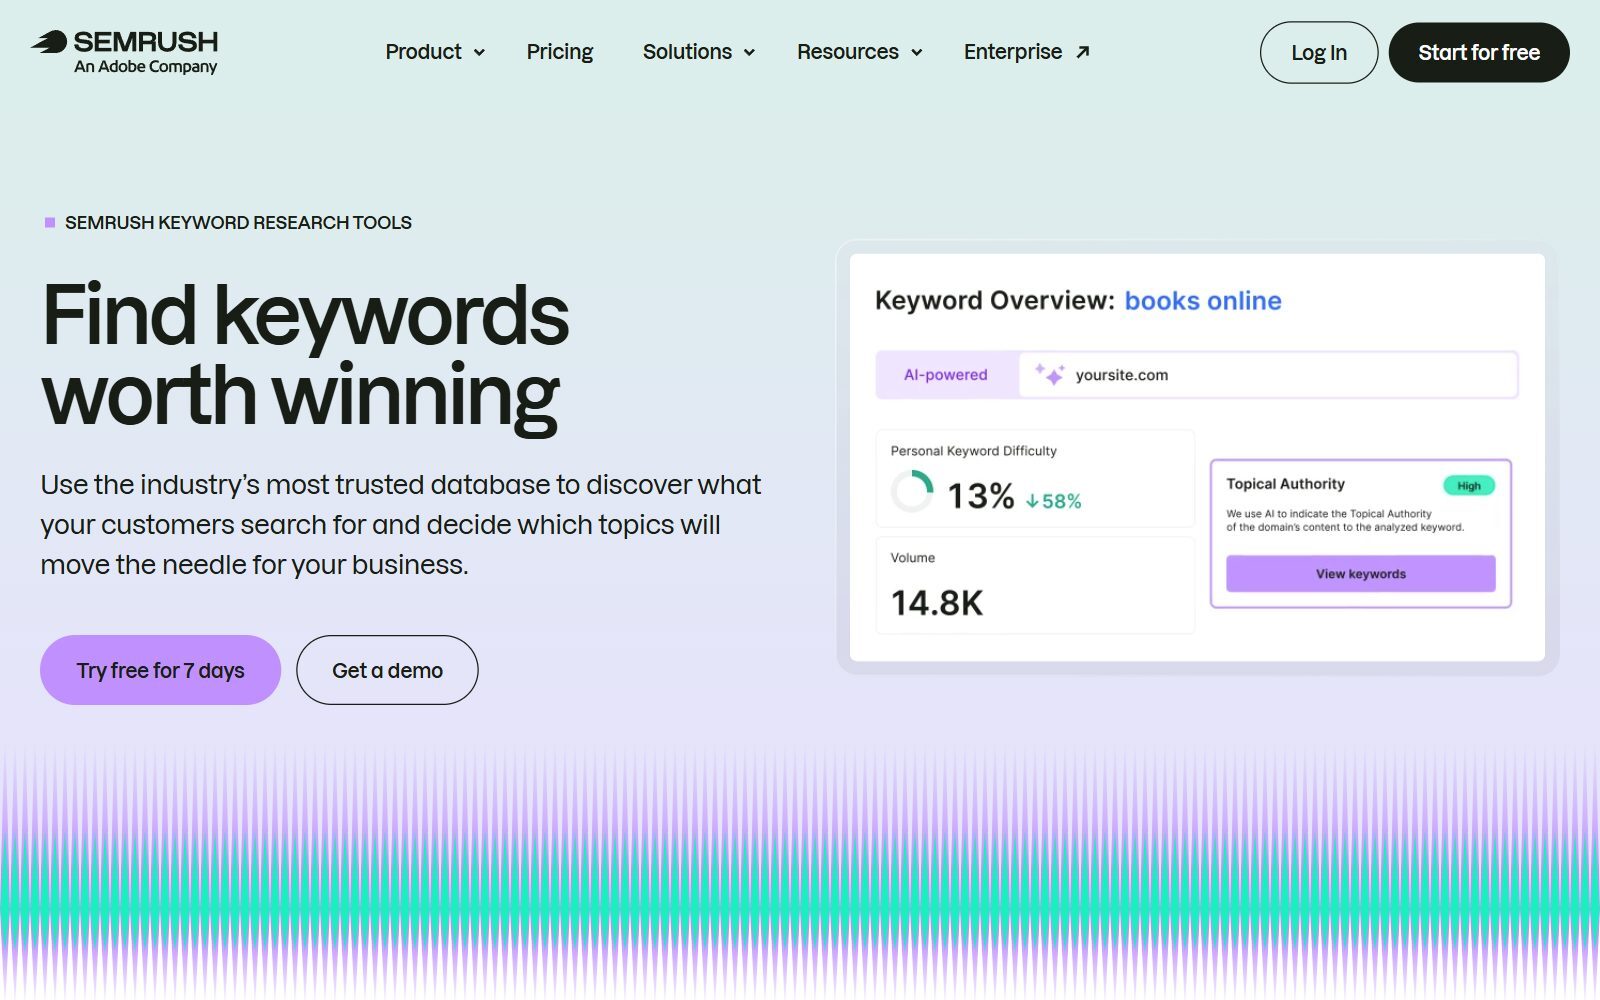Screen dimensions: 1600x1000
Task: Expand the Solutions dropdown menu
Action: tap(698, 52)
